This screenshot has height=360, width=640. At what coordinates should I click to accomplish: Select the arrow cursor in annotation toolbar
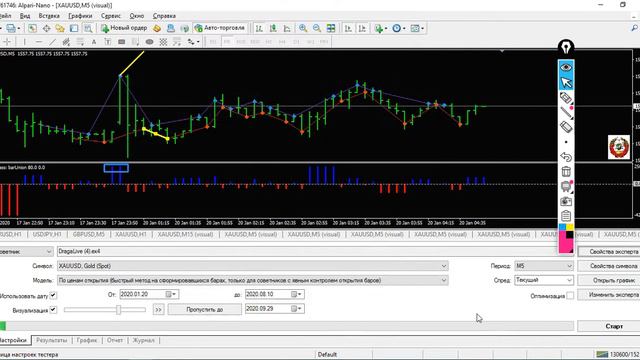(566, 83)
